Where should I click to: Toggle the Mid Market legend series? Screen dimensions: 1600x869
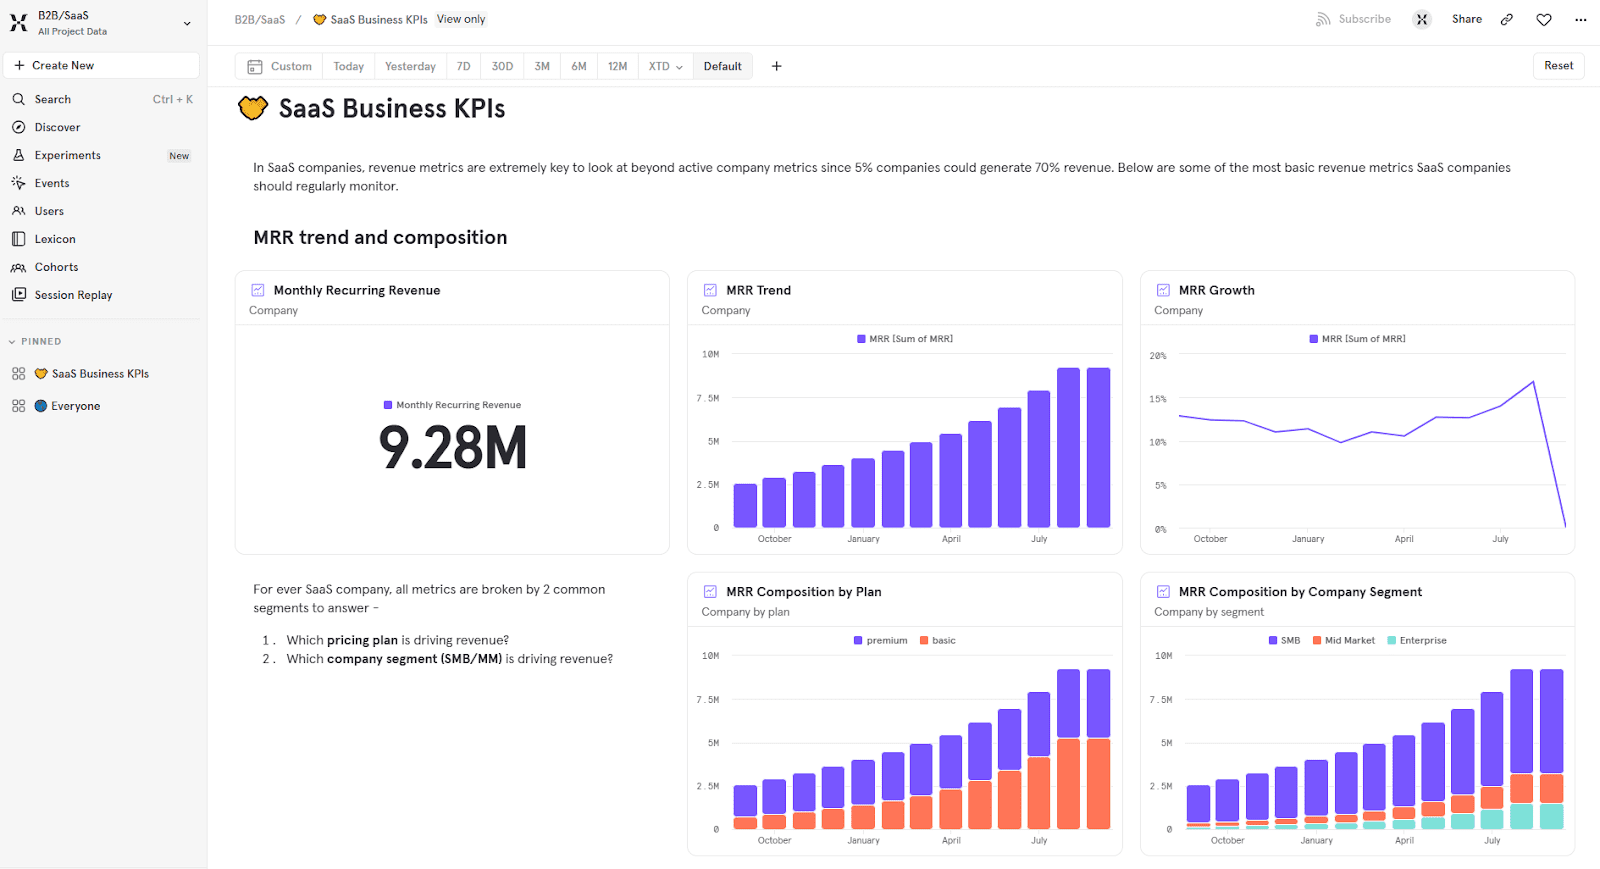coord(1343,640)
